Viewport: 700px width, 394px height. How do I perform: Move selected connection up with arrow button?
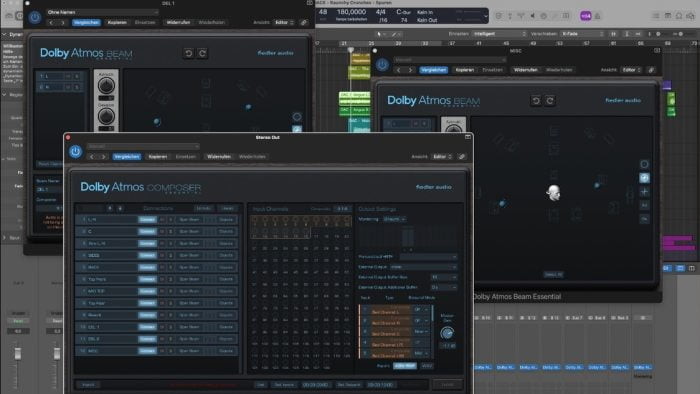(110, 208)
